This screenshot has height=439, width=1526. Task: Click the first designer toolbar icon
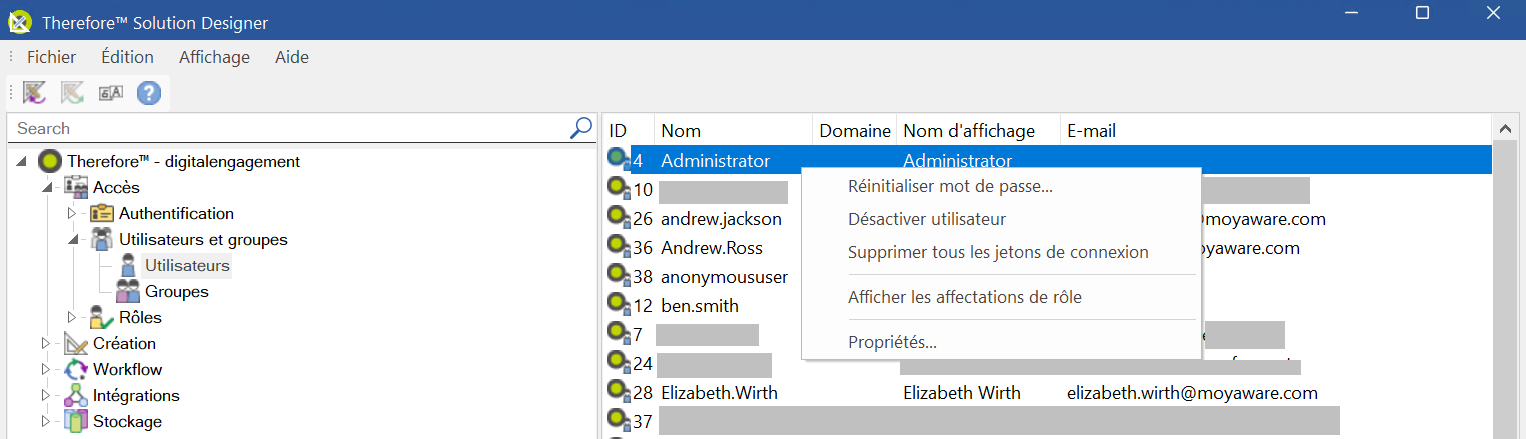click(x=35, y=93)
